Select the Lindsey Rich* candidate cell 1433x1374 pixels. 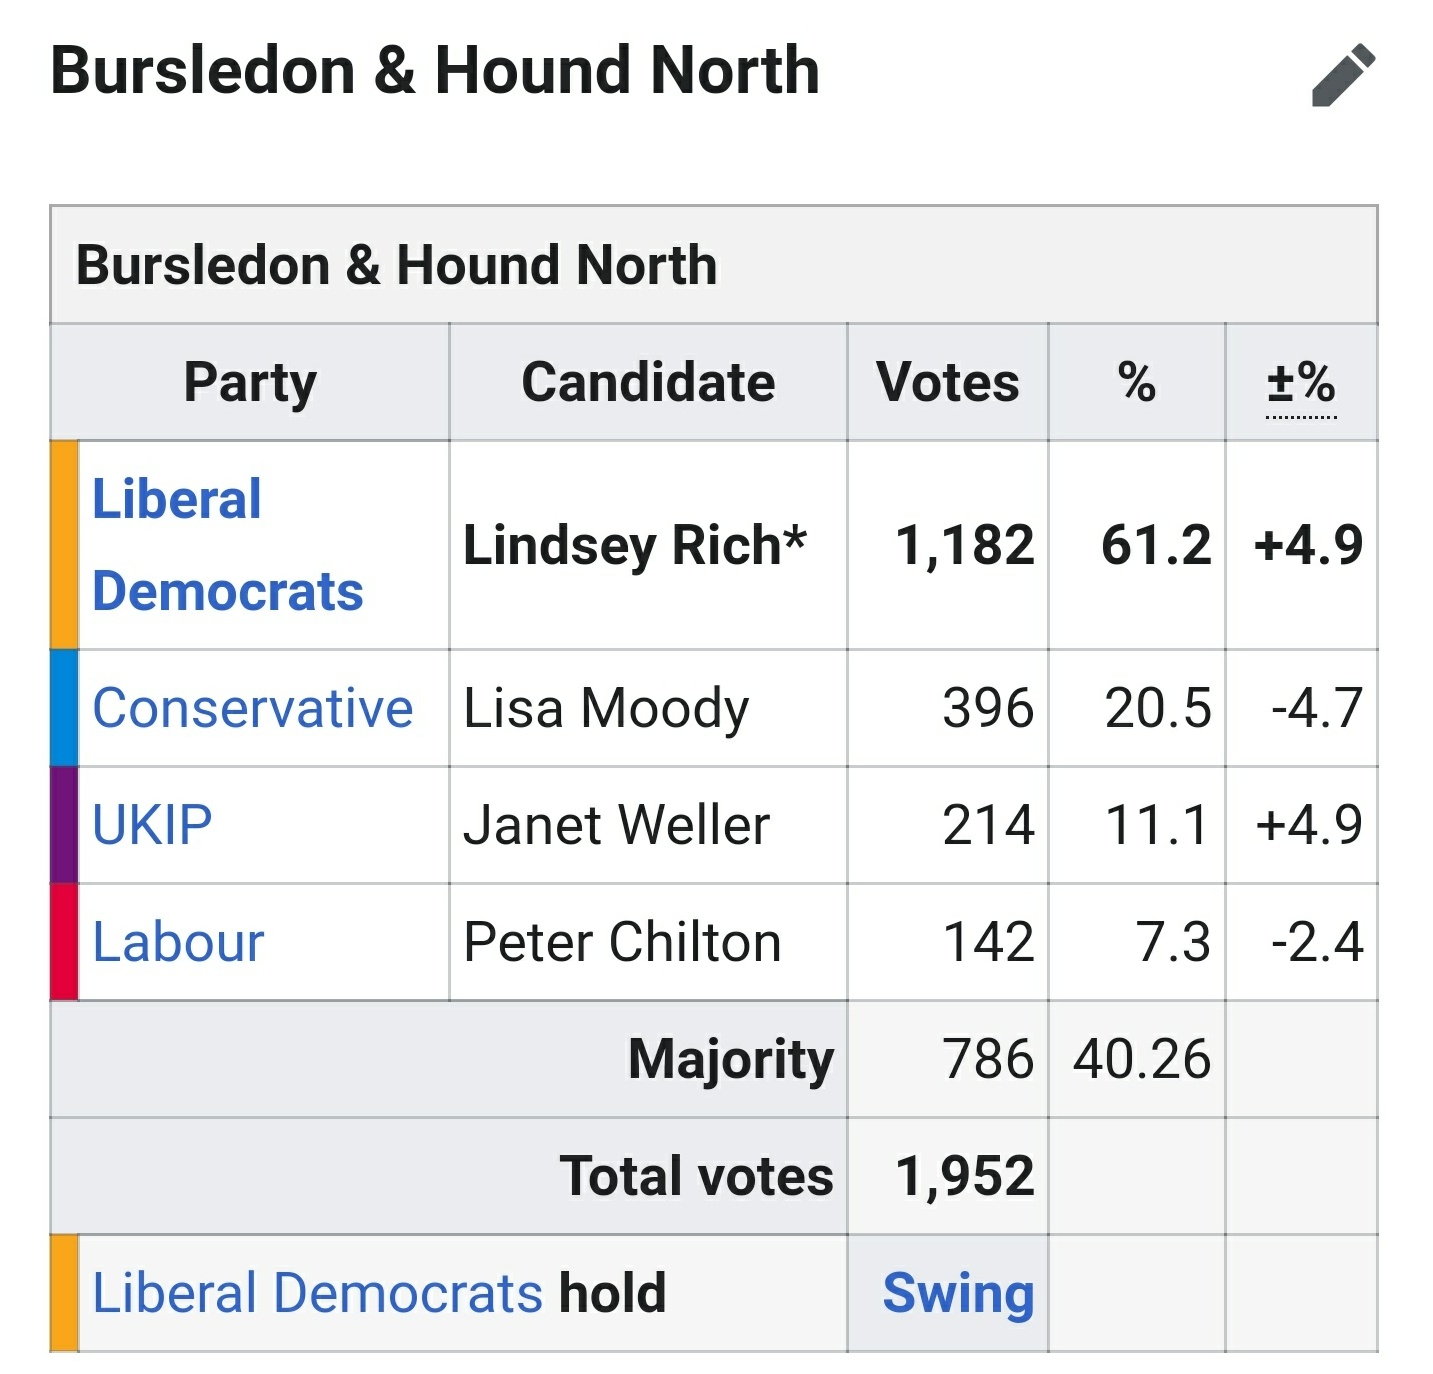634,545
